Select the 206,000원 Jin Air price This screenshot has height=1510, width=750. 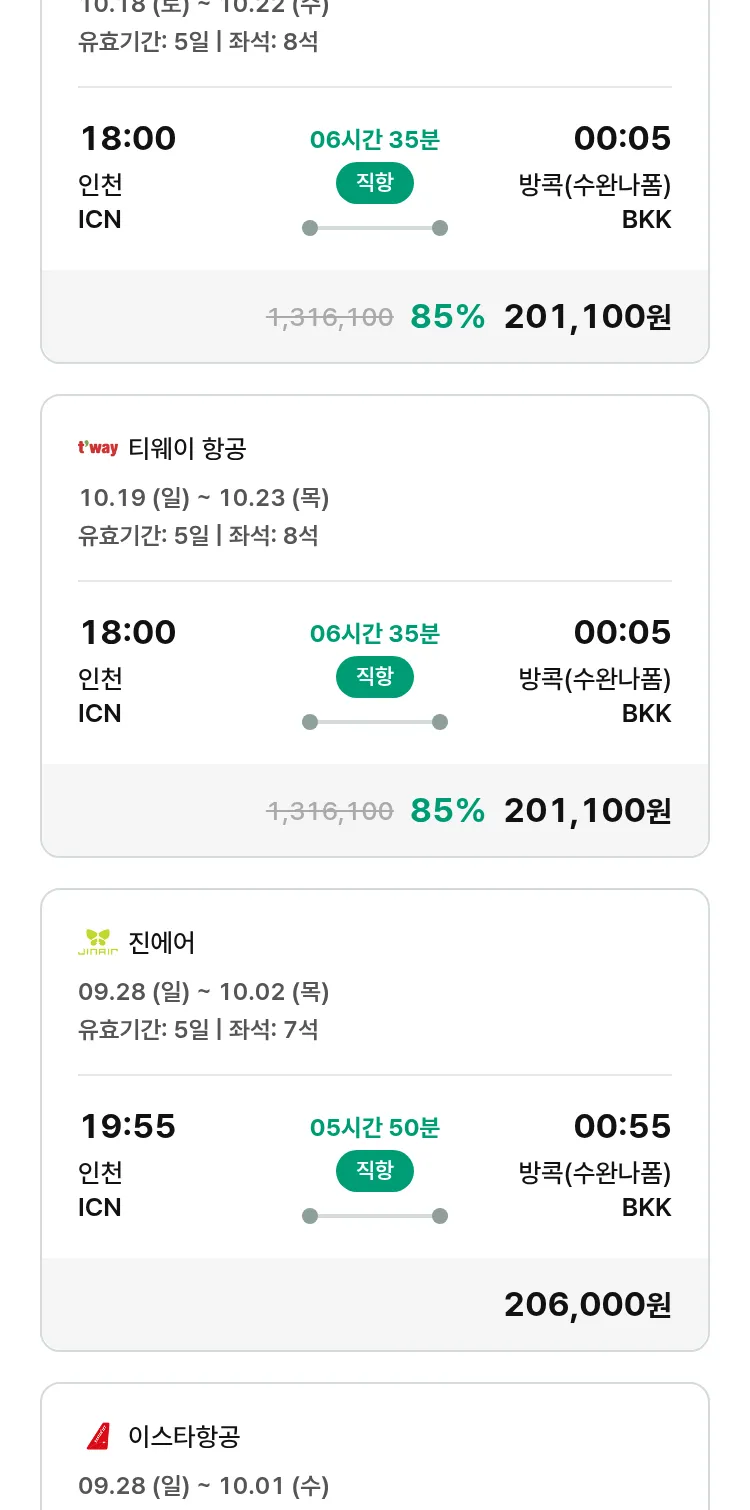[587, 1304]
